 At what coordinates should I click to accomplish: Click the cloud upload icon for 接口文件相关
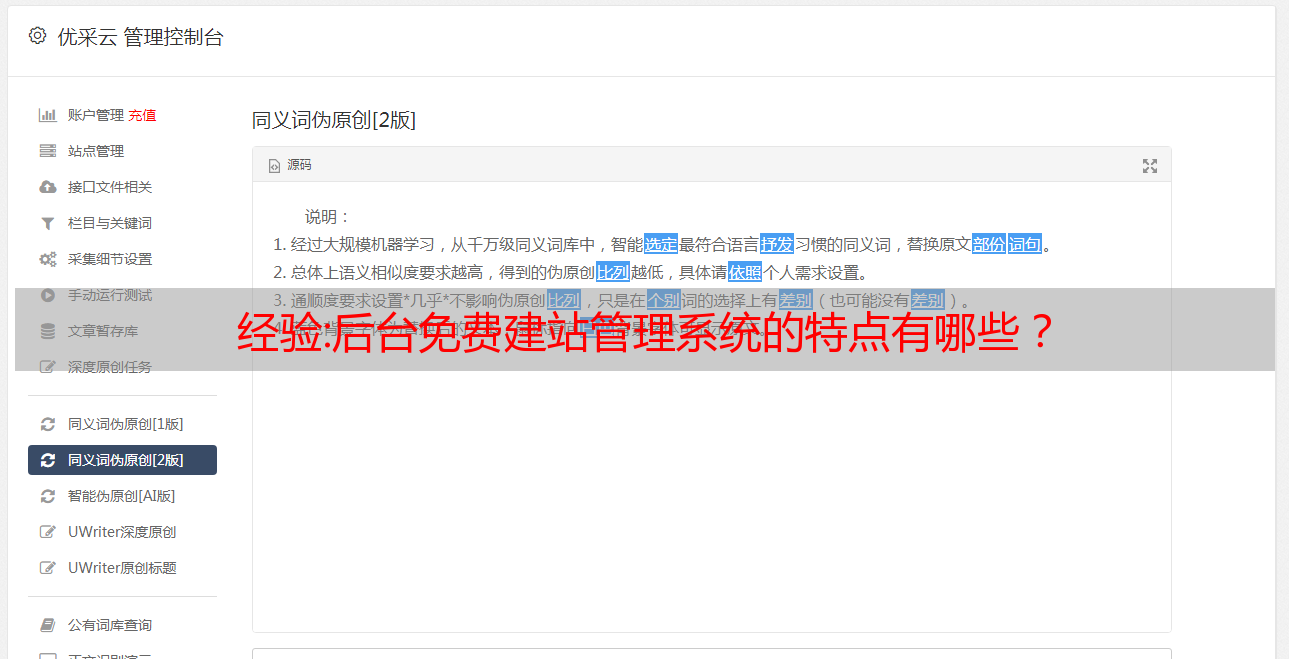47,187
